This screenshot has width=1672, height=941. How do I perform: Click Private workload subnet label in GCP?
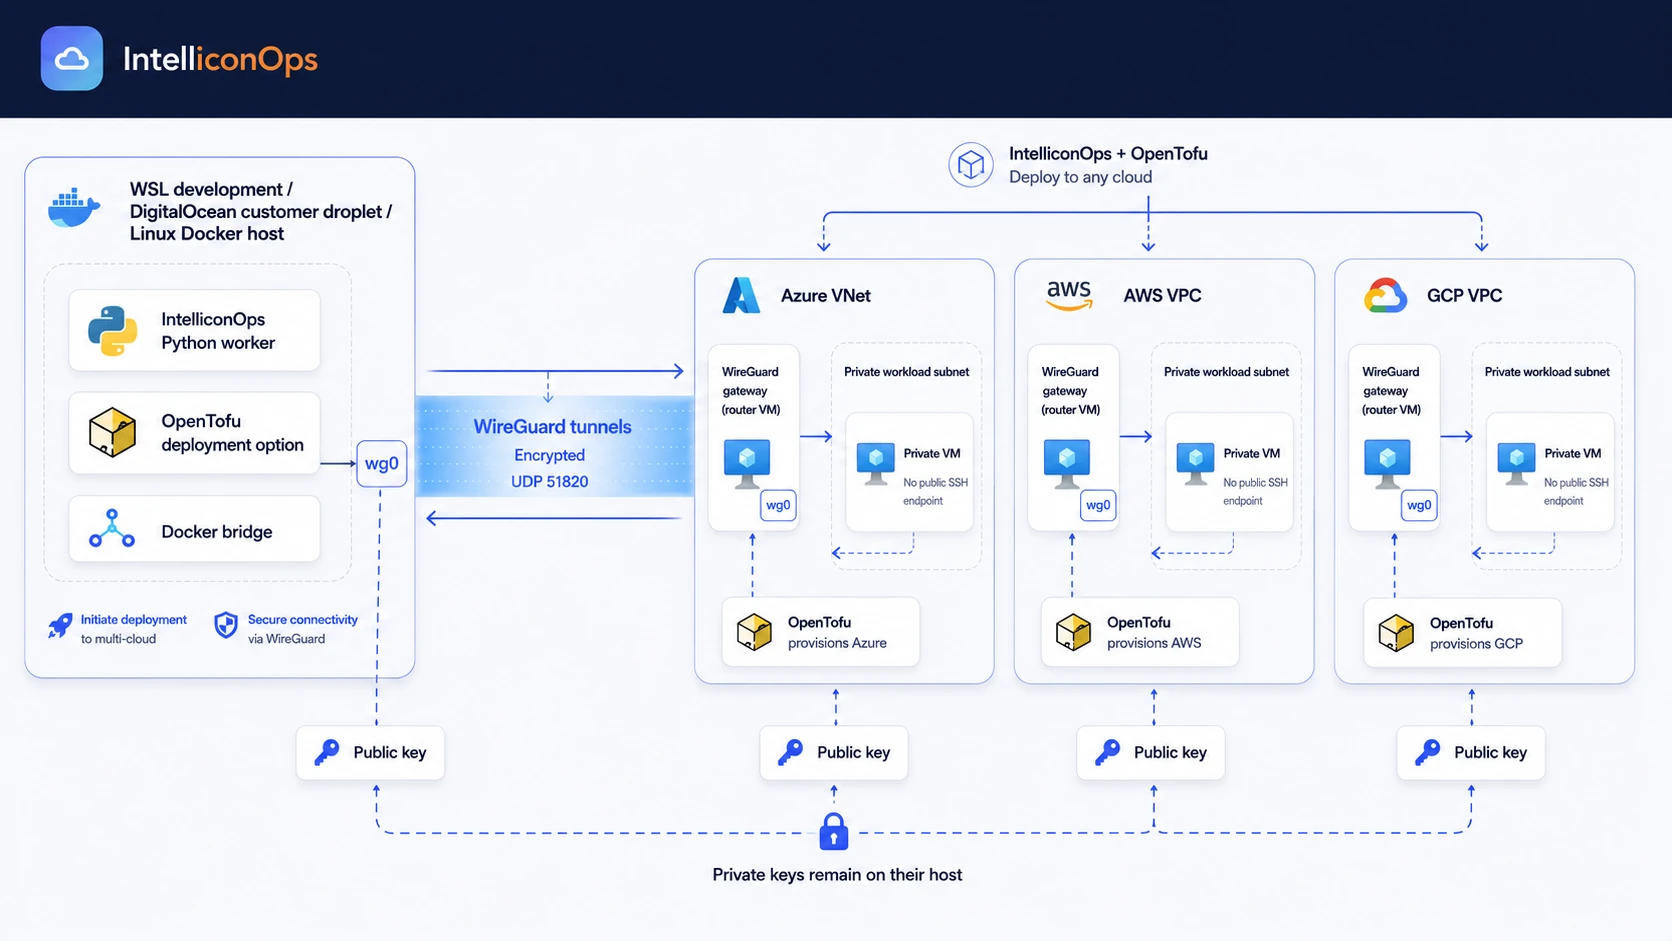[1547, 372]
